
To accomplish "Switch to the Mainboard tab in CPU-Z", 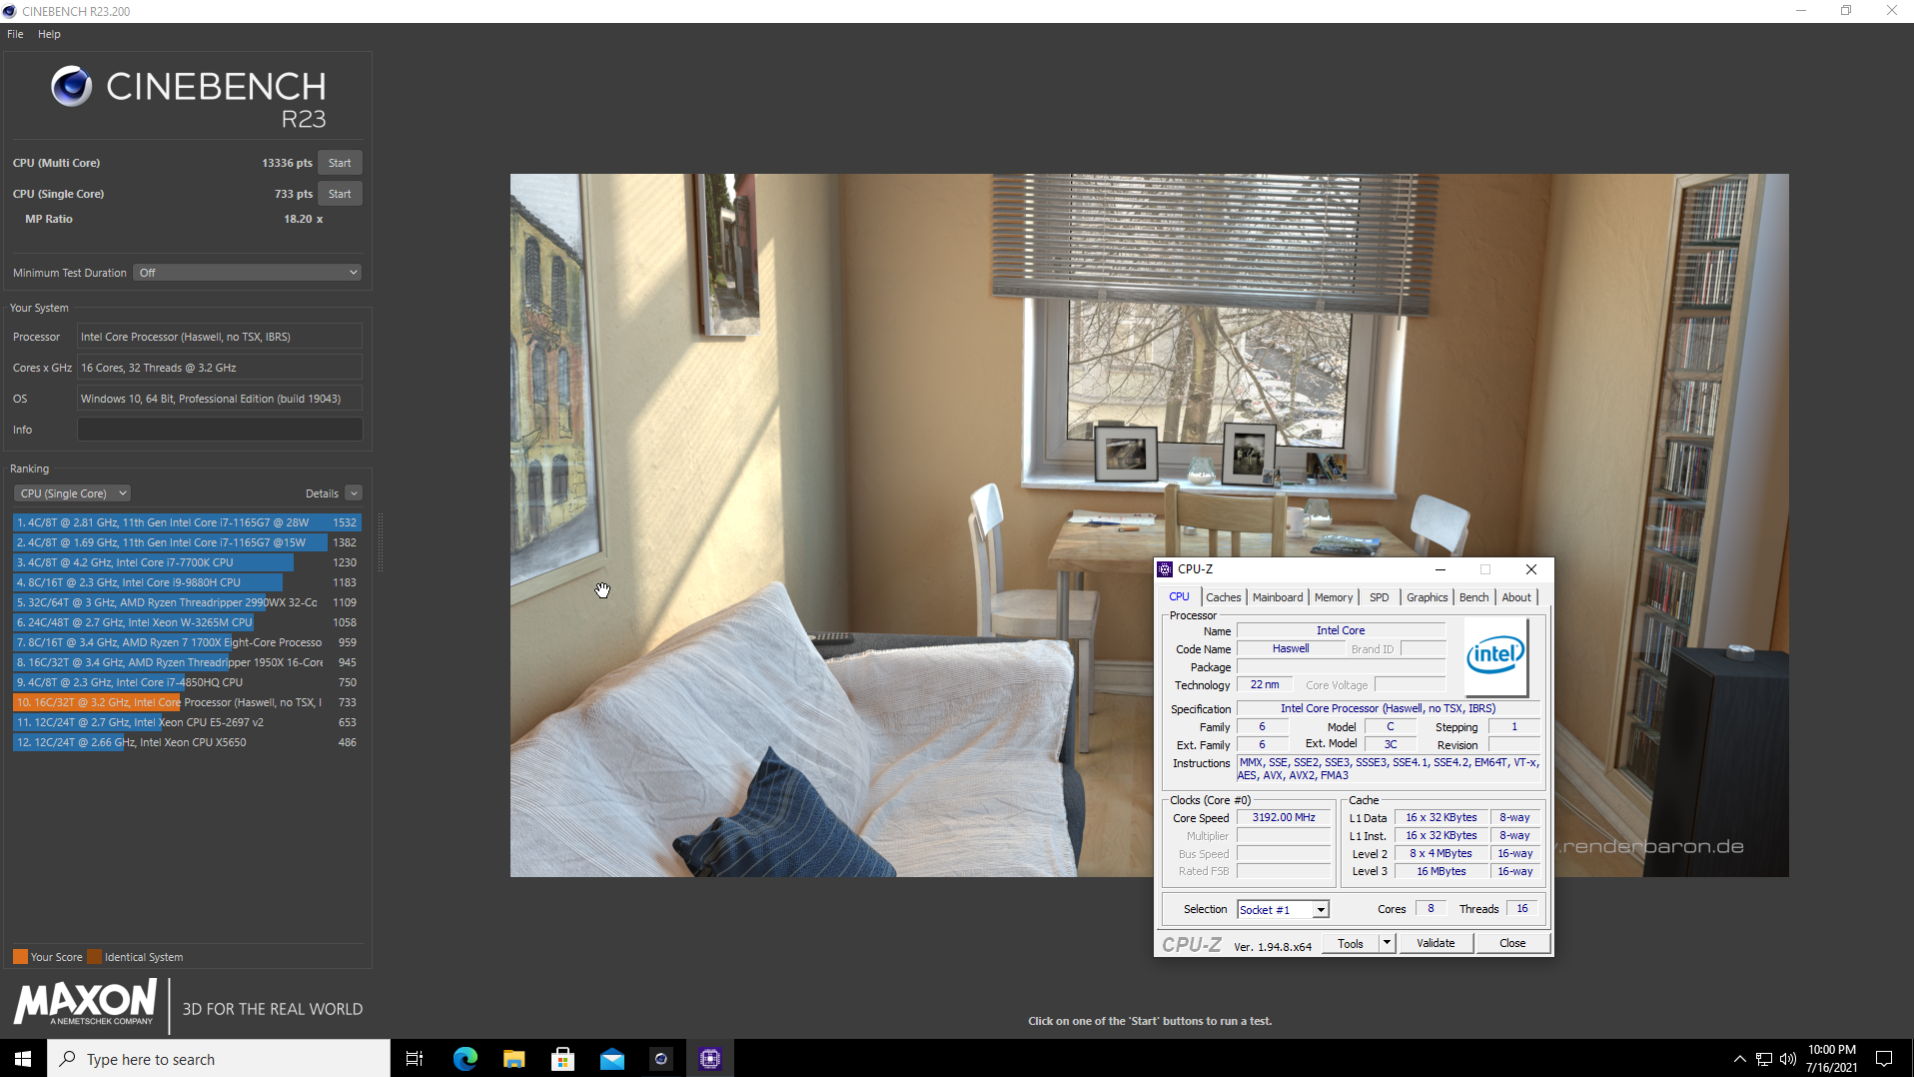I will [x=1277, y=597].
